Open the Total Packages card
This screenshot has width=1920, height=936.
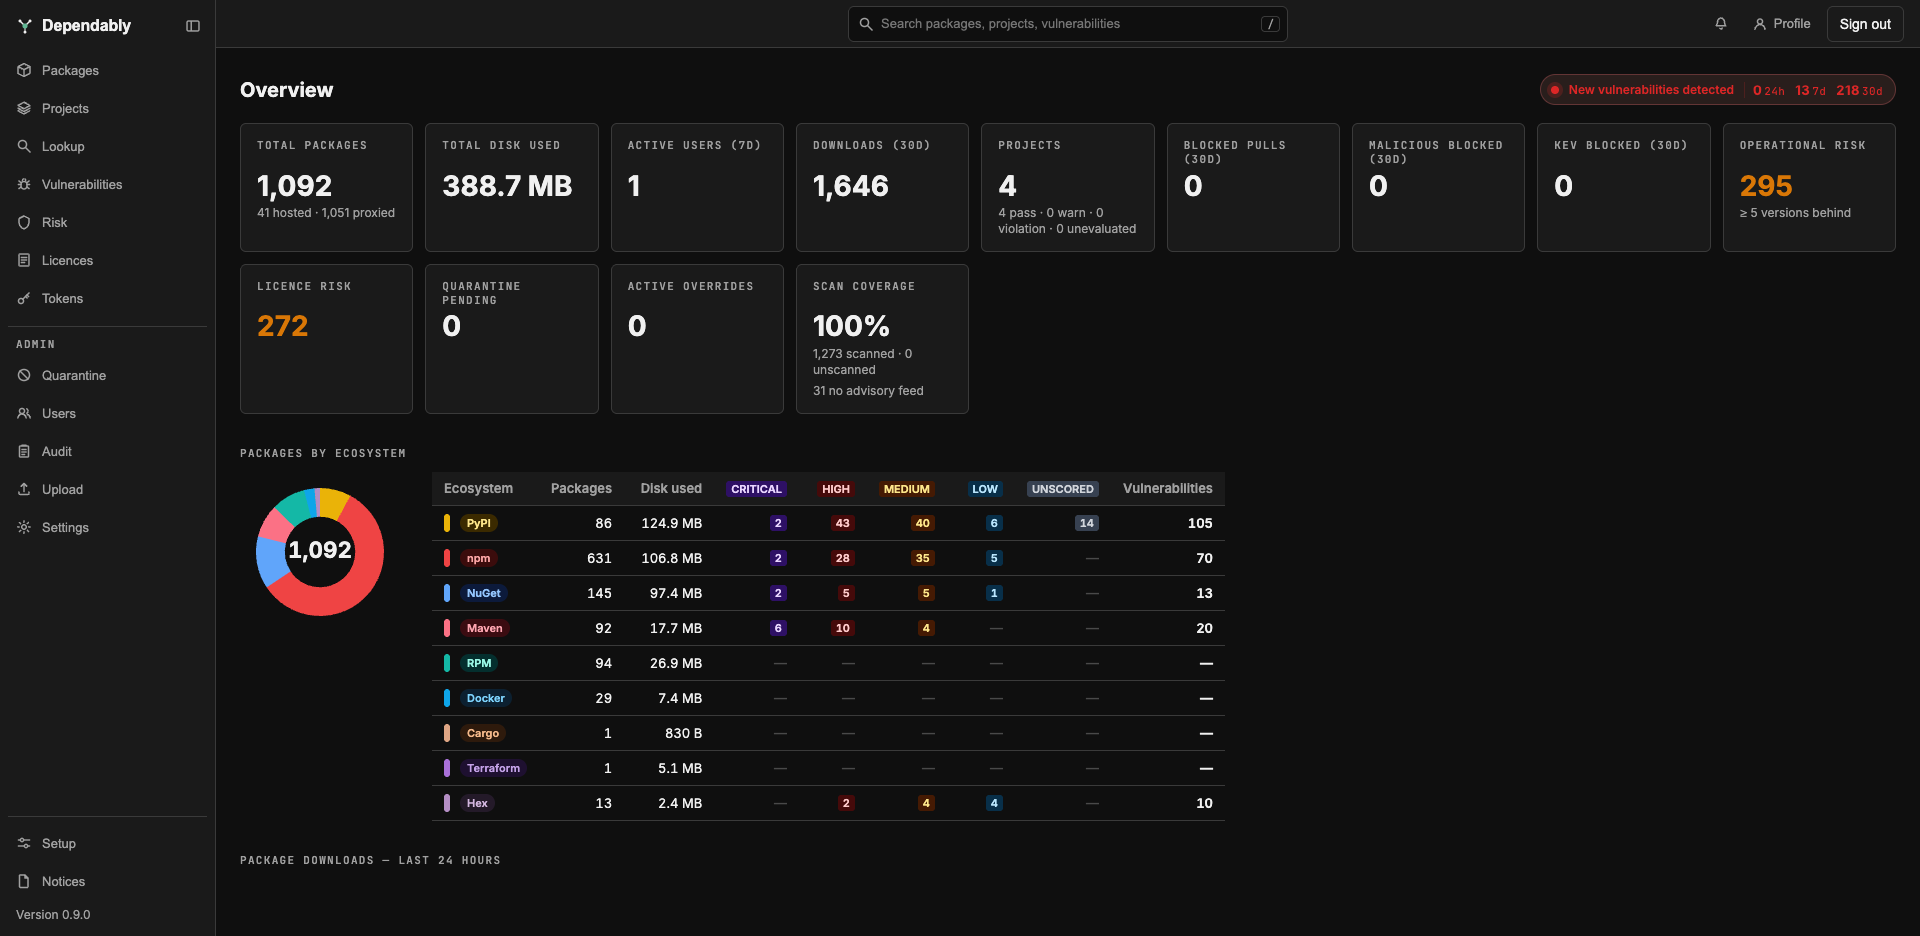click(x=326, y=187)
